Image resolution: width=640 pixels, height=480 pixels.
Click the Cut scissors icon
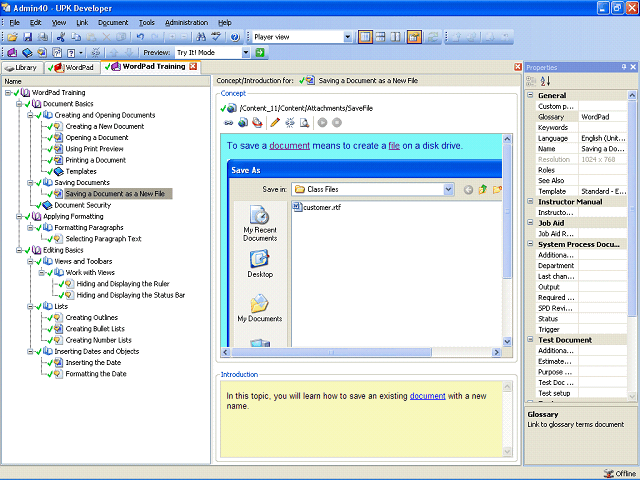(61, 37)
